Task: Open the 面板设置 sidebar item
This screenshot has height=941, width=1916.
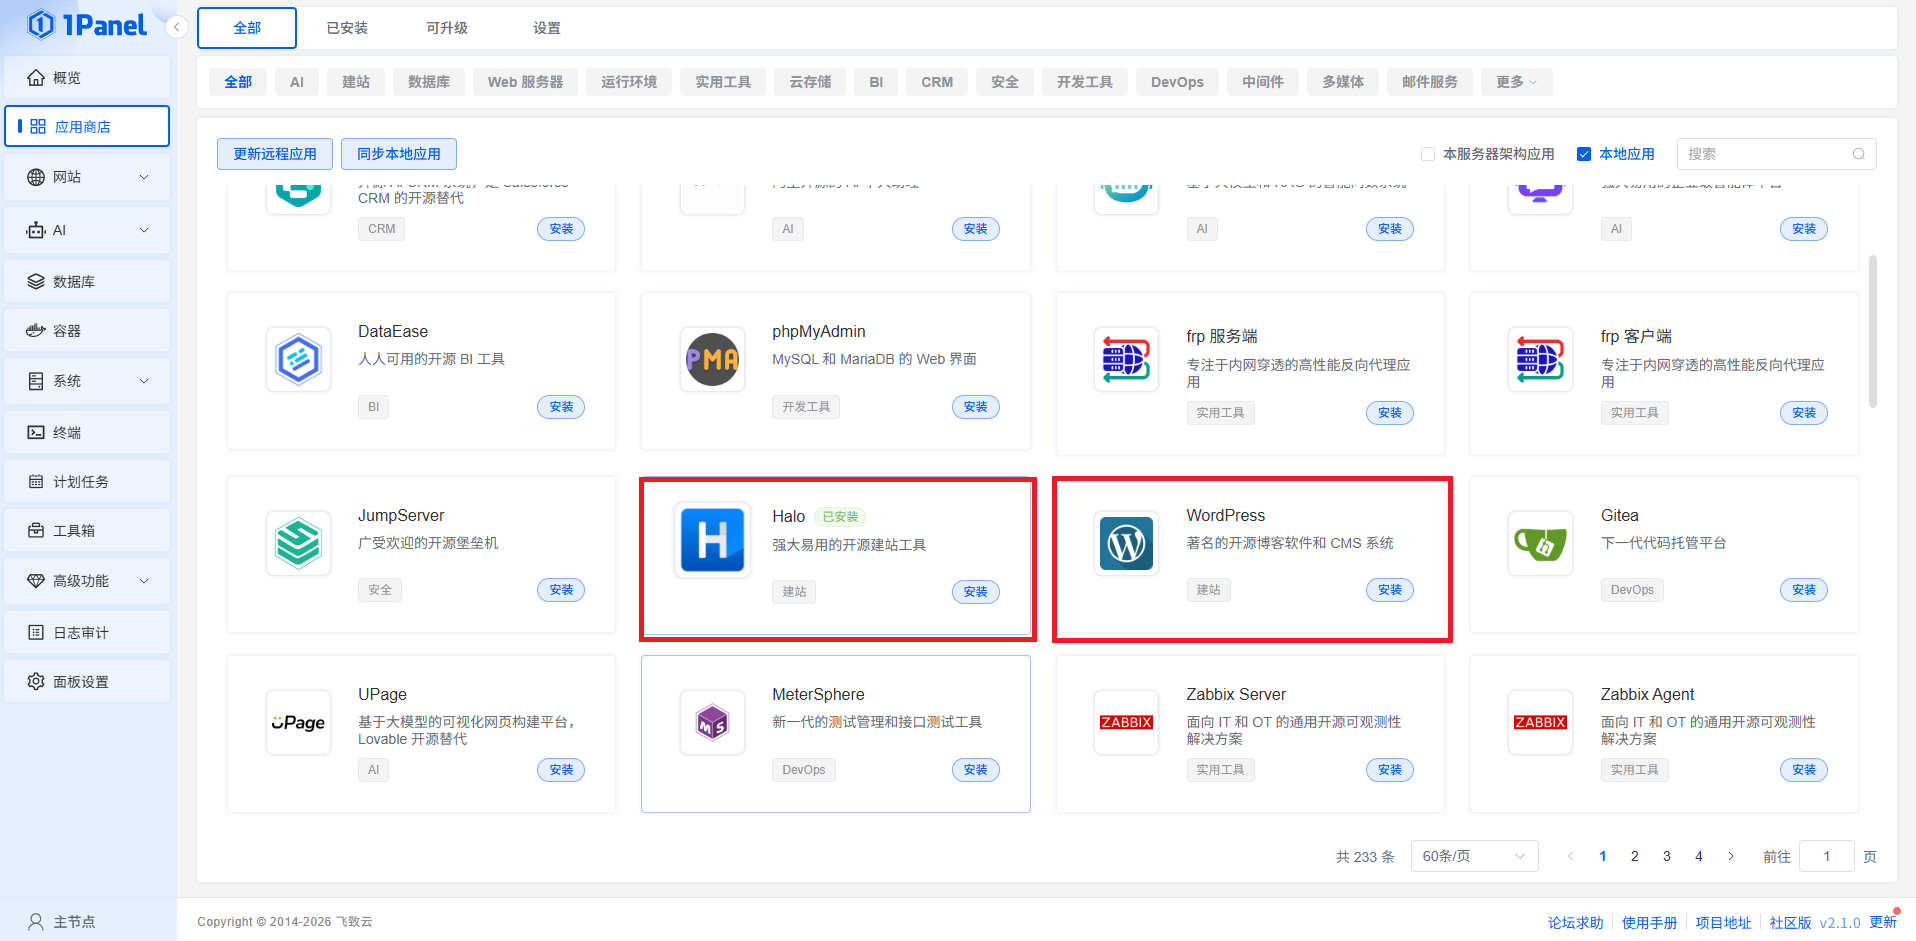Action: pos(87,682)
